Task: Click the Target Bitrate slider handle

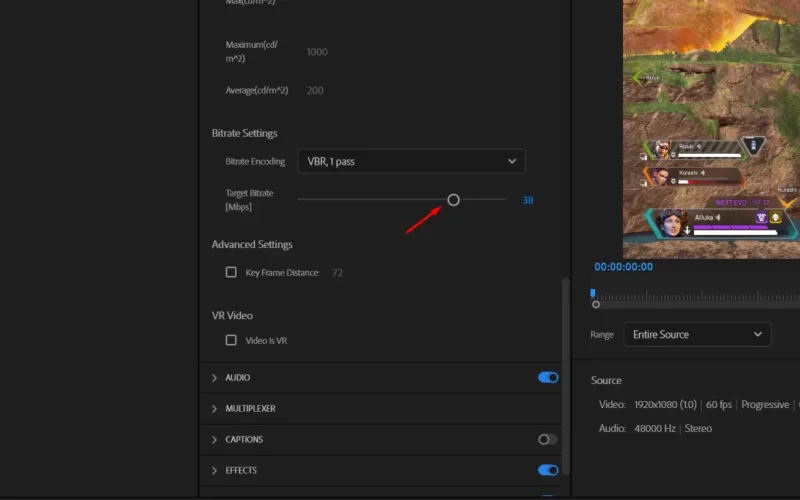Action: [453, 200]
